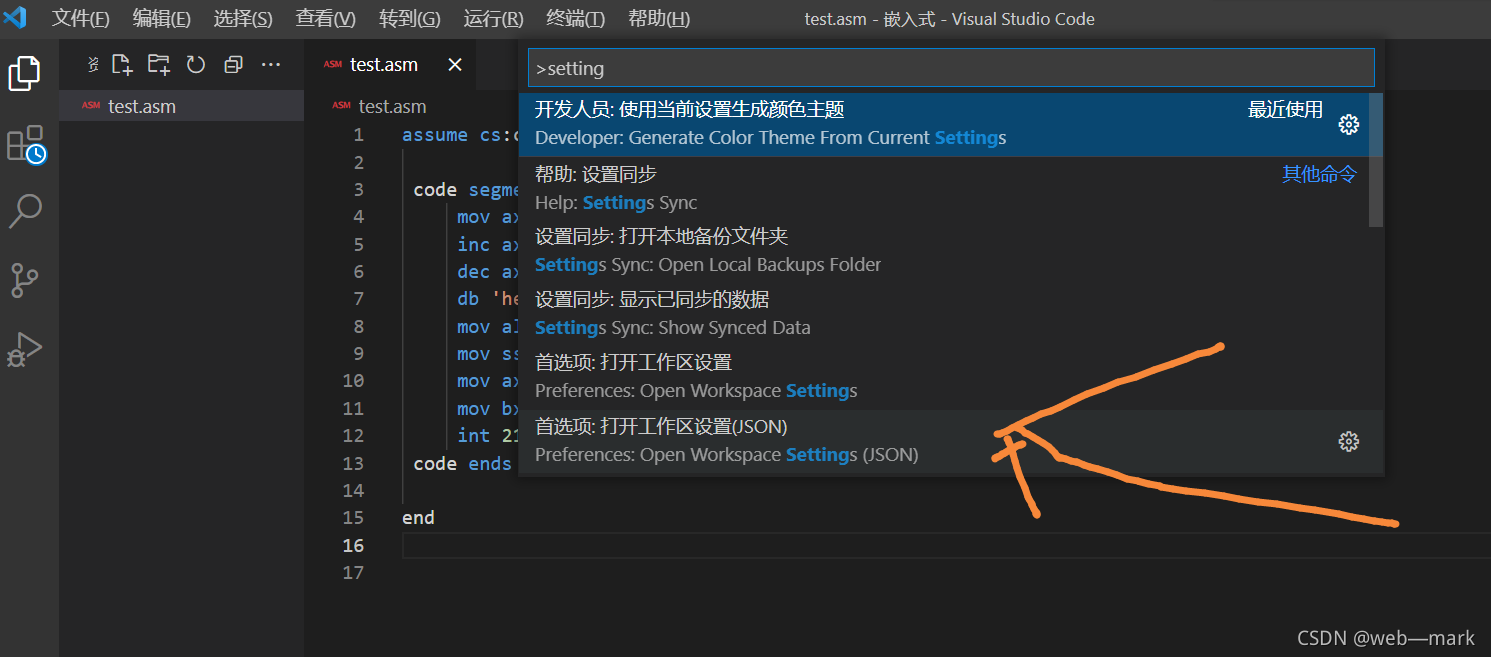Place cursor on the 'end' line
The image size is (1491, 657).
pos(418,518)
